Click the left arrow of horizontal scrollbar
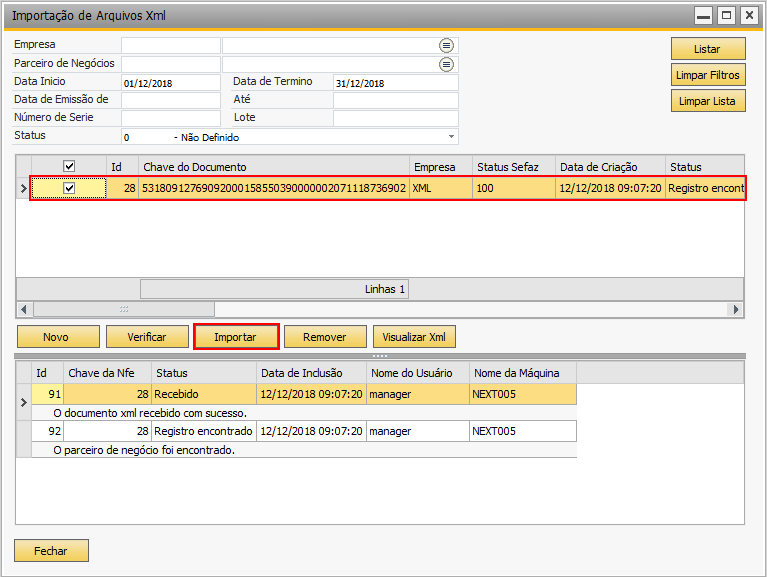The image size is (767, 577). point(23,309)
